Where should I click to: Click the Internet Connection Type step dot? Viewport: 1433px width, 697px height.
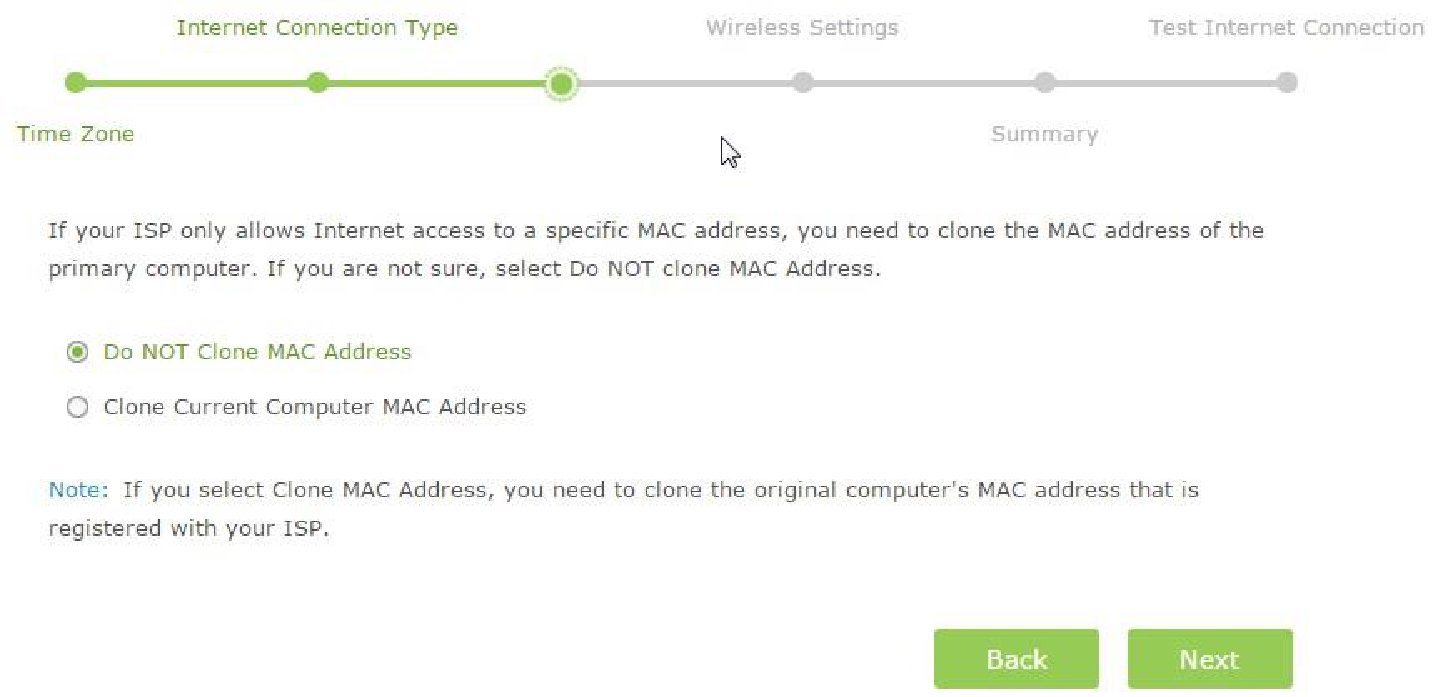tap(318, 83)
